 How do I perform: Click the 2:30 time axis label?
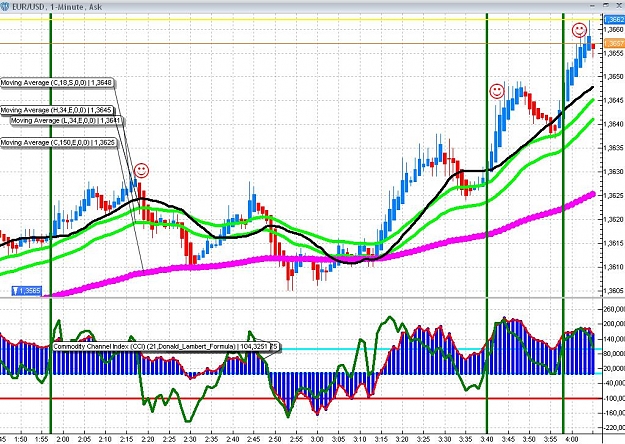190,439
